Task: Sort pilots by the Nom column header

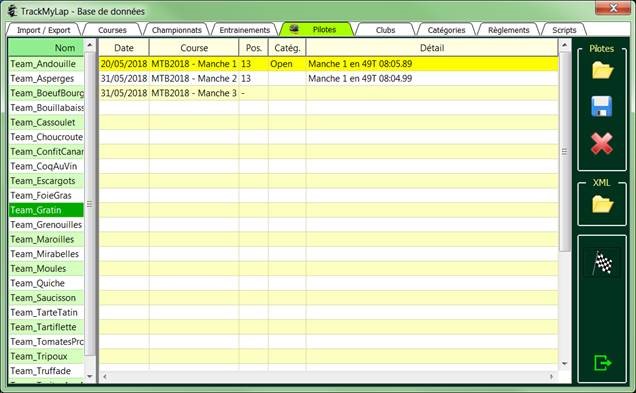Action: [x=46, y=48]
